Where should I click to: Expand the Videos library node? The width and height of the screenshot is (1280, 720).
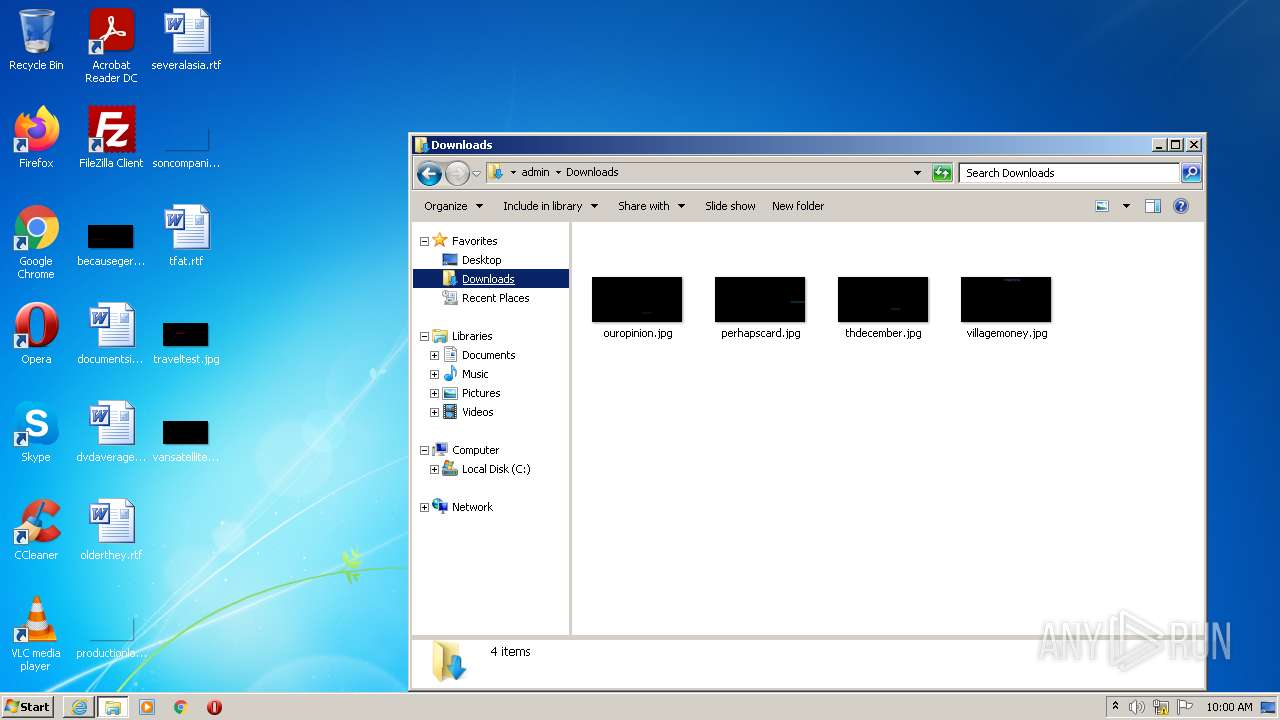[x=434, y=412]
